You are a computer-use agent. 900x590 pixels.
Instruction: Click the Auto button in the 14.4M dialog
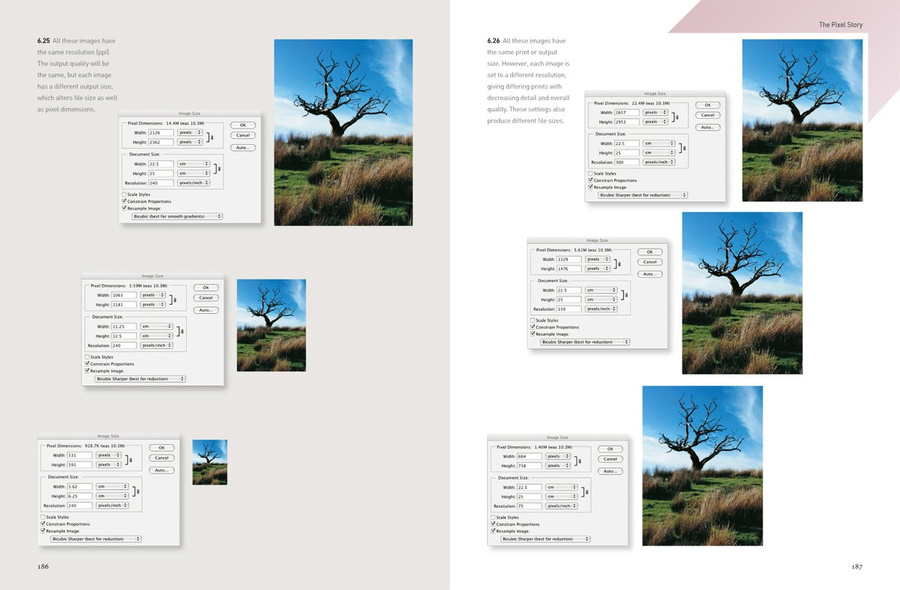242,147
